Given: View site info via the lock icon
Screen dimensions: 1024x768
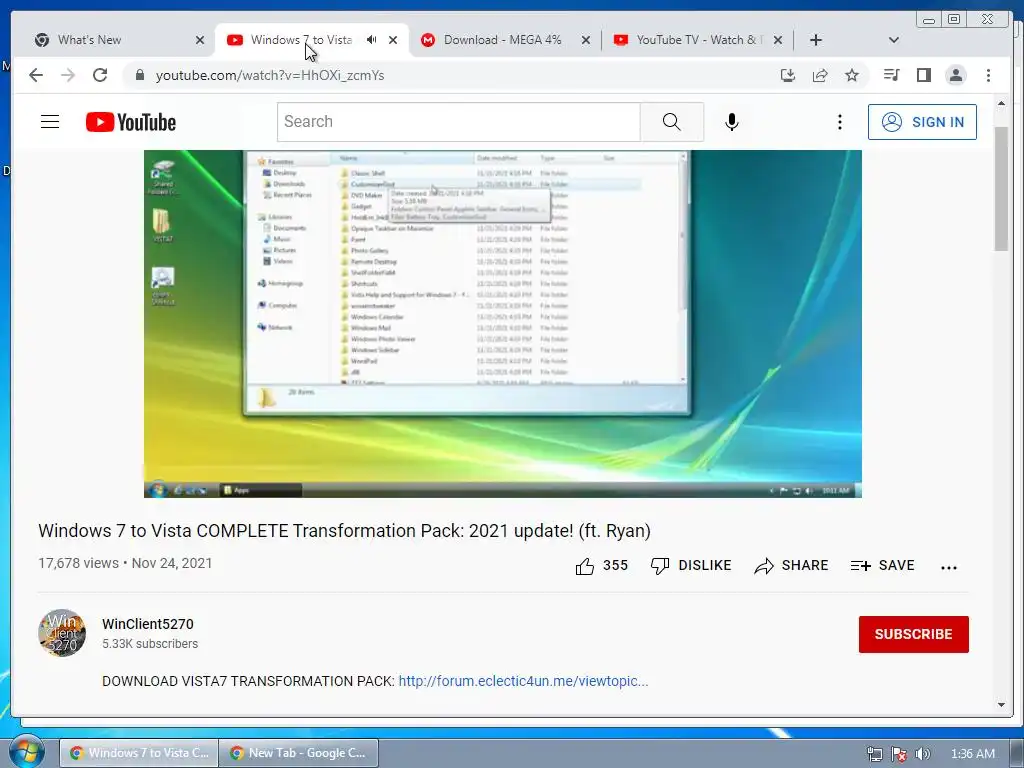Looking at the screenshot, I should (139, 75).
